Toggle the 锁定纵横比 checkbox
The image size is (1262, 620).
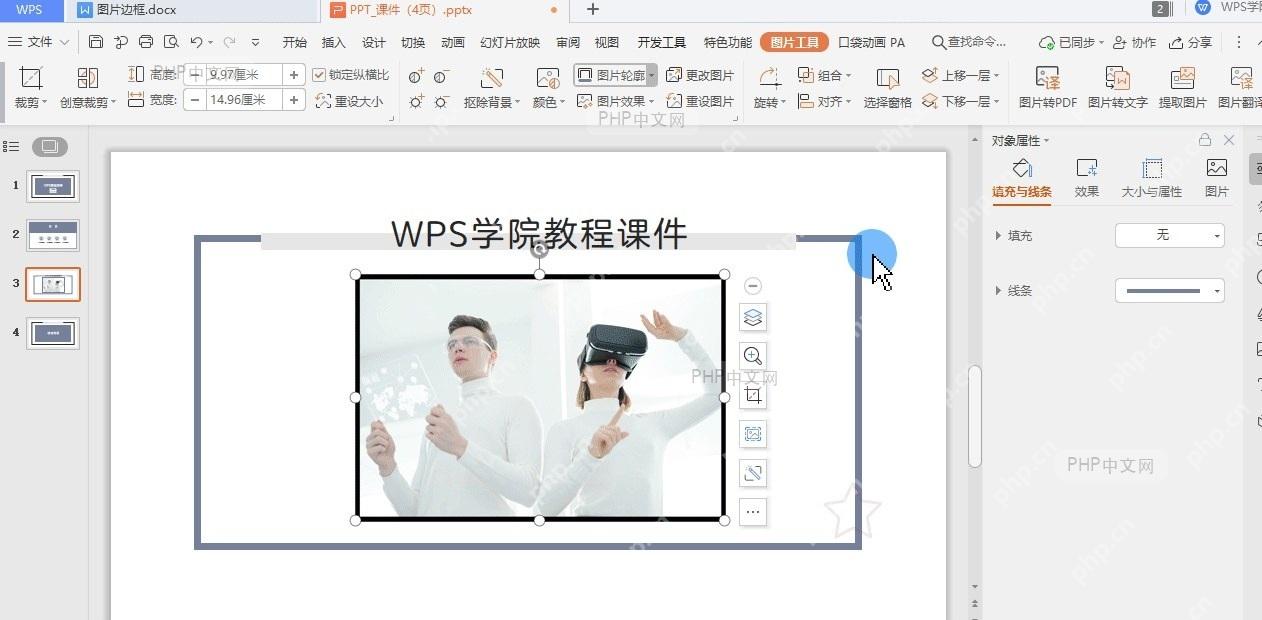[319, 75]
